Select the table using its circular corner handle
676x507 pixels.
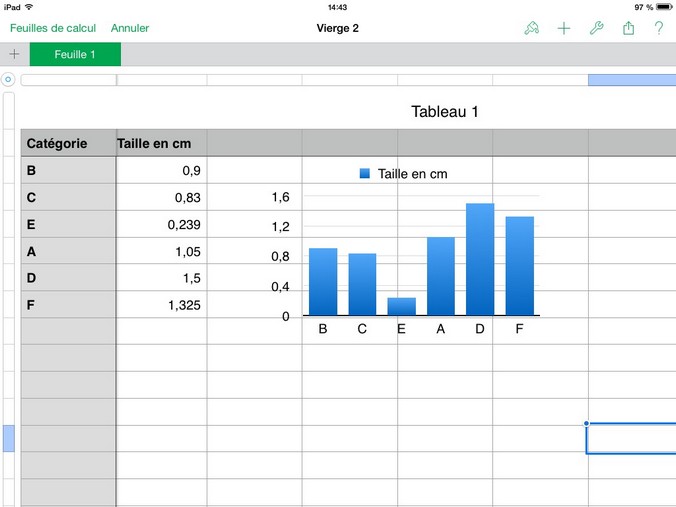tap(9, 79)
